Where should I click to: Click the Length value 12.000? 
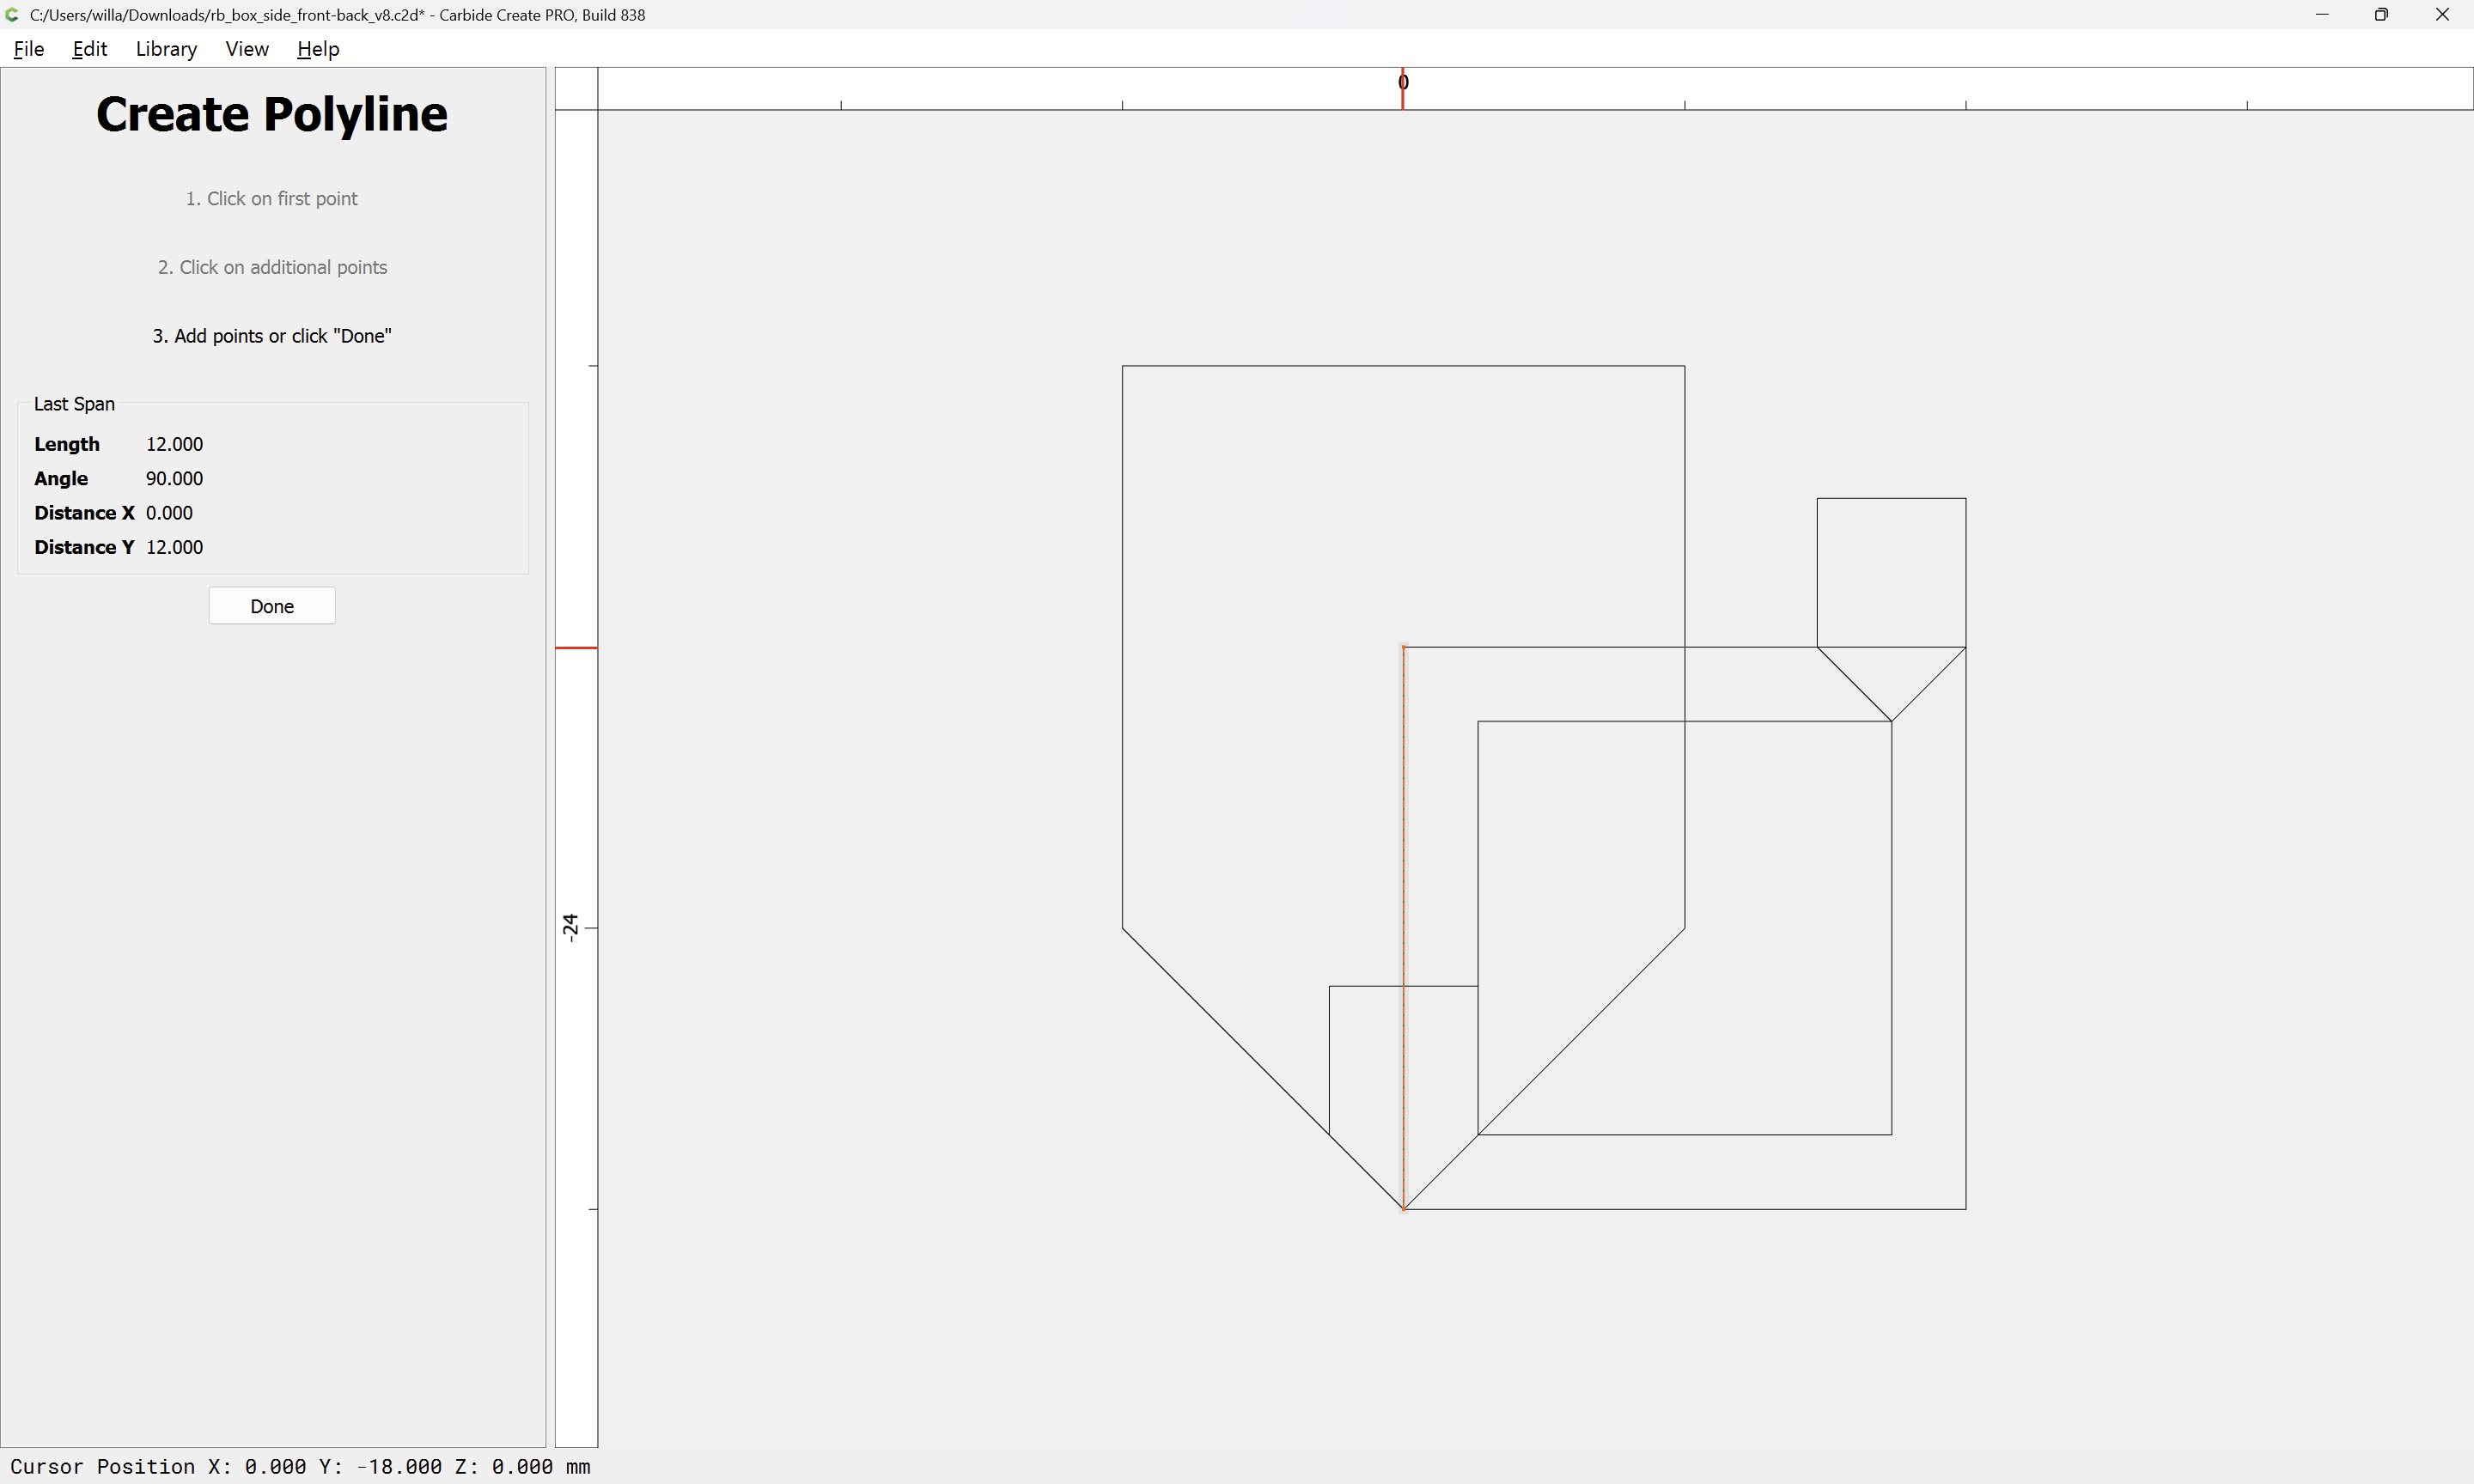[174, 444]
